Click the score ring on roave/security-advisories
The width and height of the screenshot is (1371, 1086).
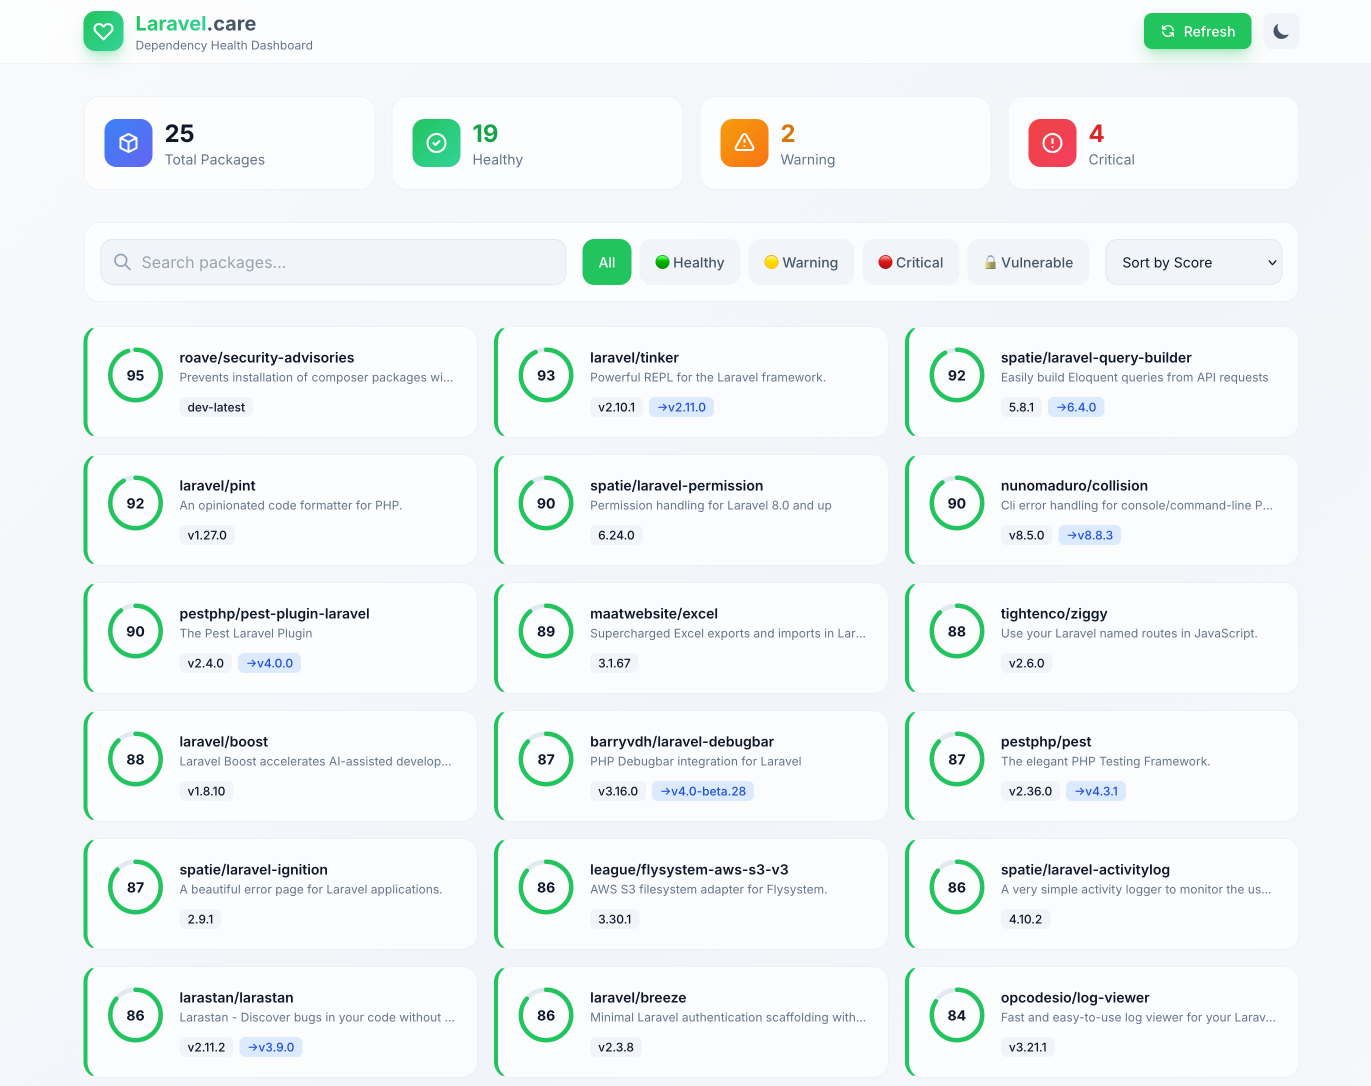135,375
